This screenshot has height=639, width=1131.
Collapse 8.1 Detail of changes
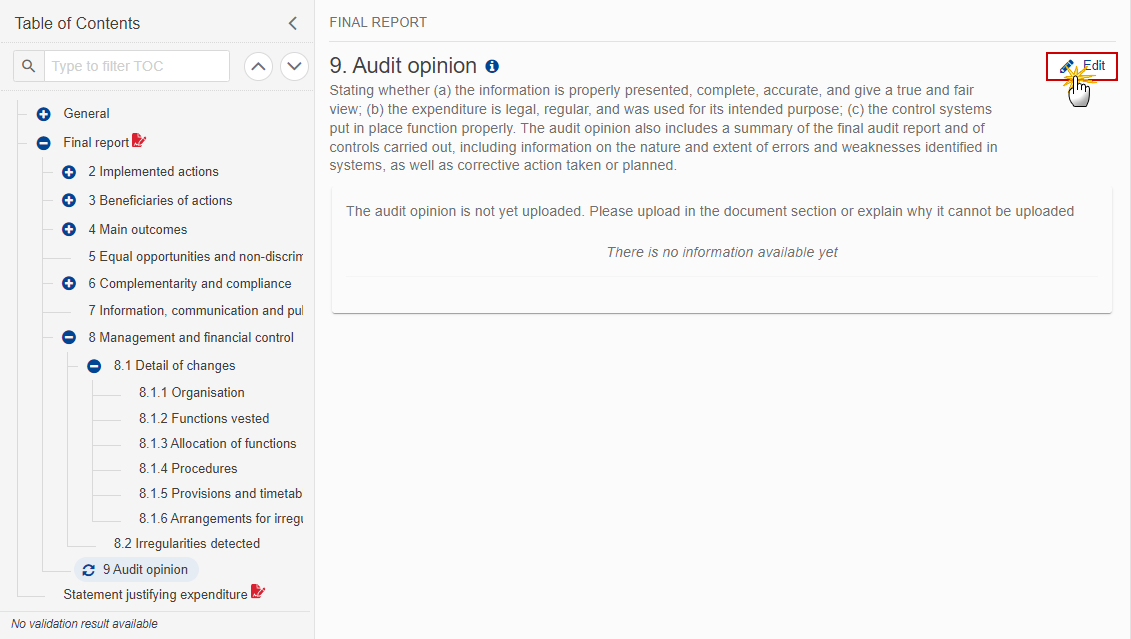[x=94, y=366]
